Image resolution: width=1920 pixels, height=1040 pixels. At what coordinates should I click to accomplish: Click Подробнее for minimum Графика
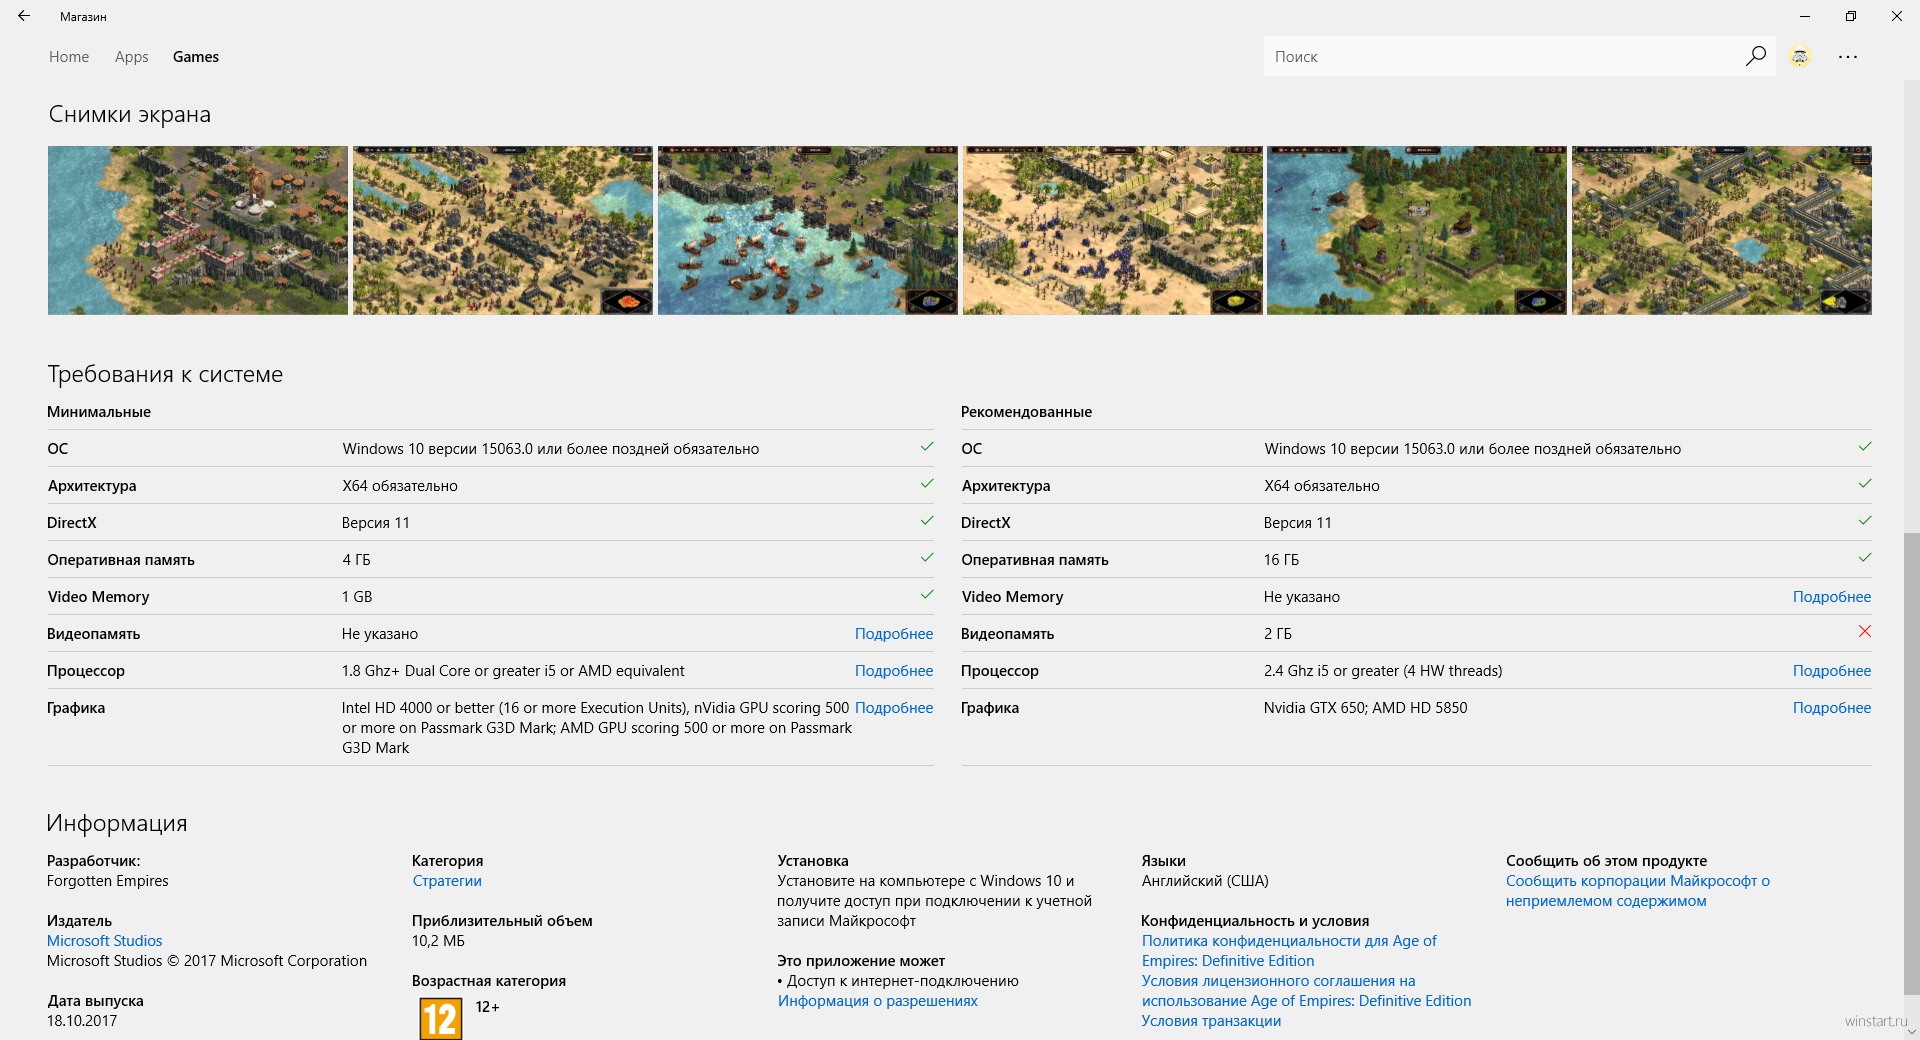[894, 708]
